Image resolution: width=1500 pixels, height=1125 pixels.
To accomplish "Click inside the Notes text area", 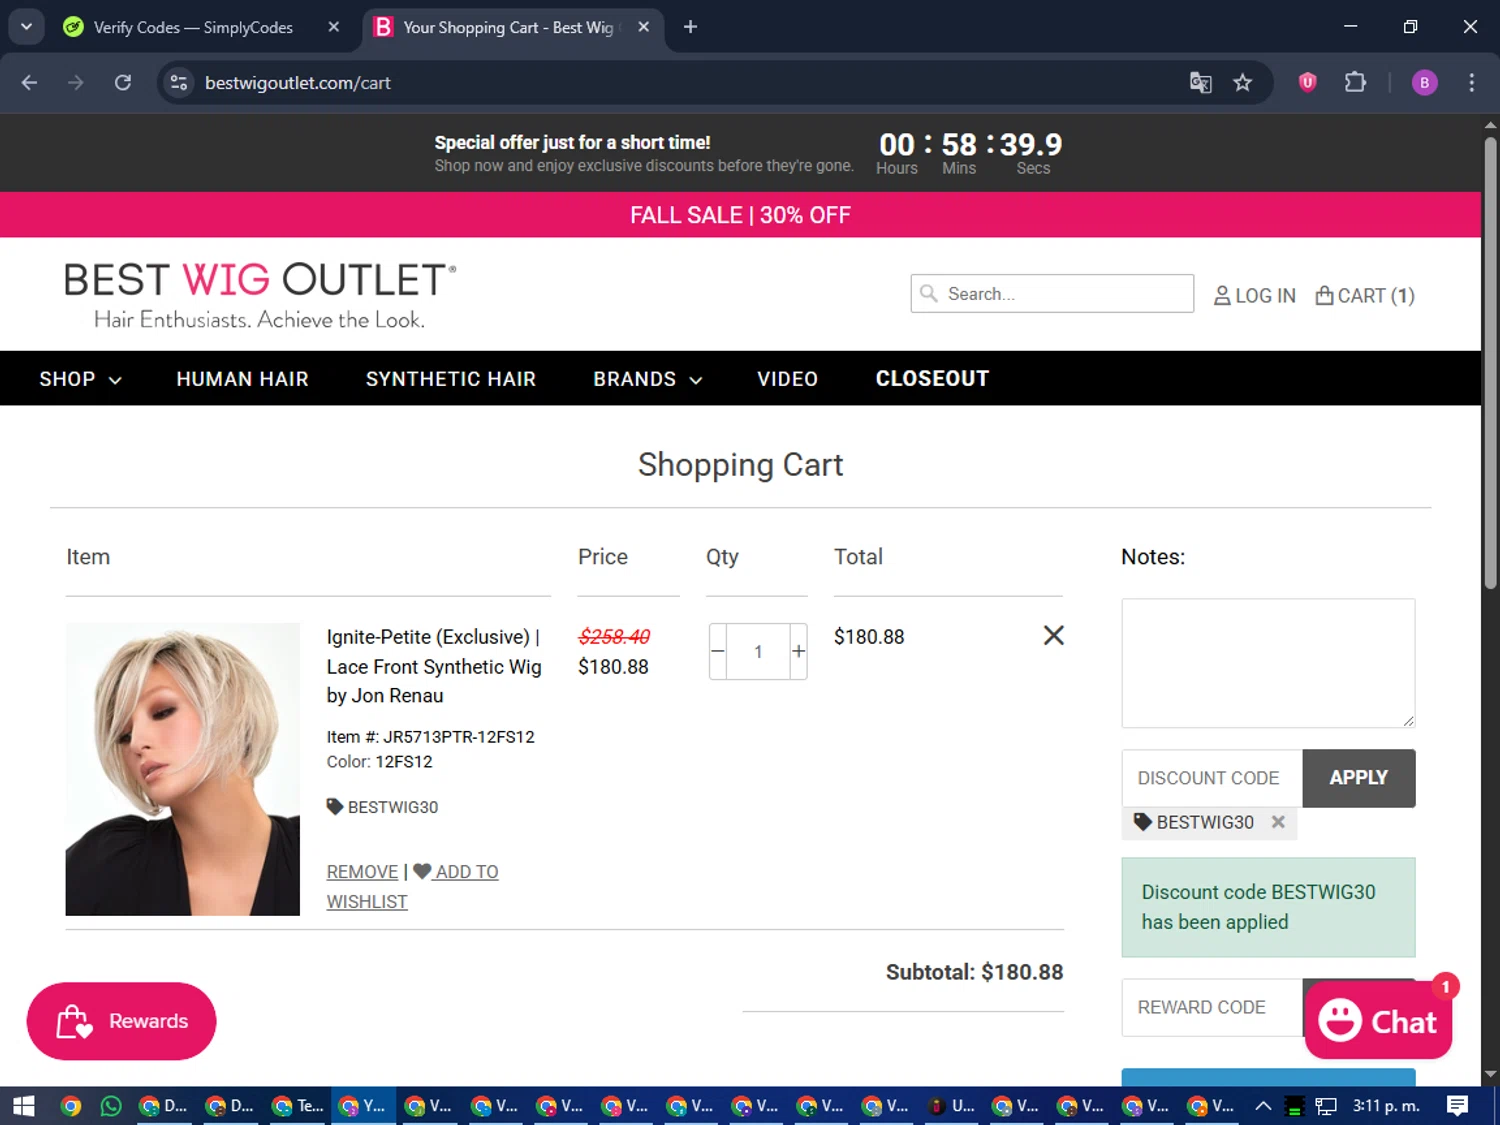I will click(x=1268, y=663).
